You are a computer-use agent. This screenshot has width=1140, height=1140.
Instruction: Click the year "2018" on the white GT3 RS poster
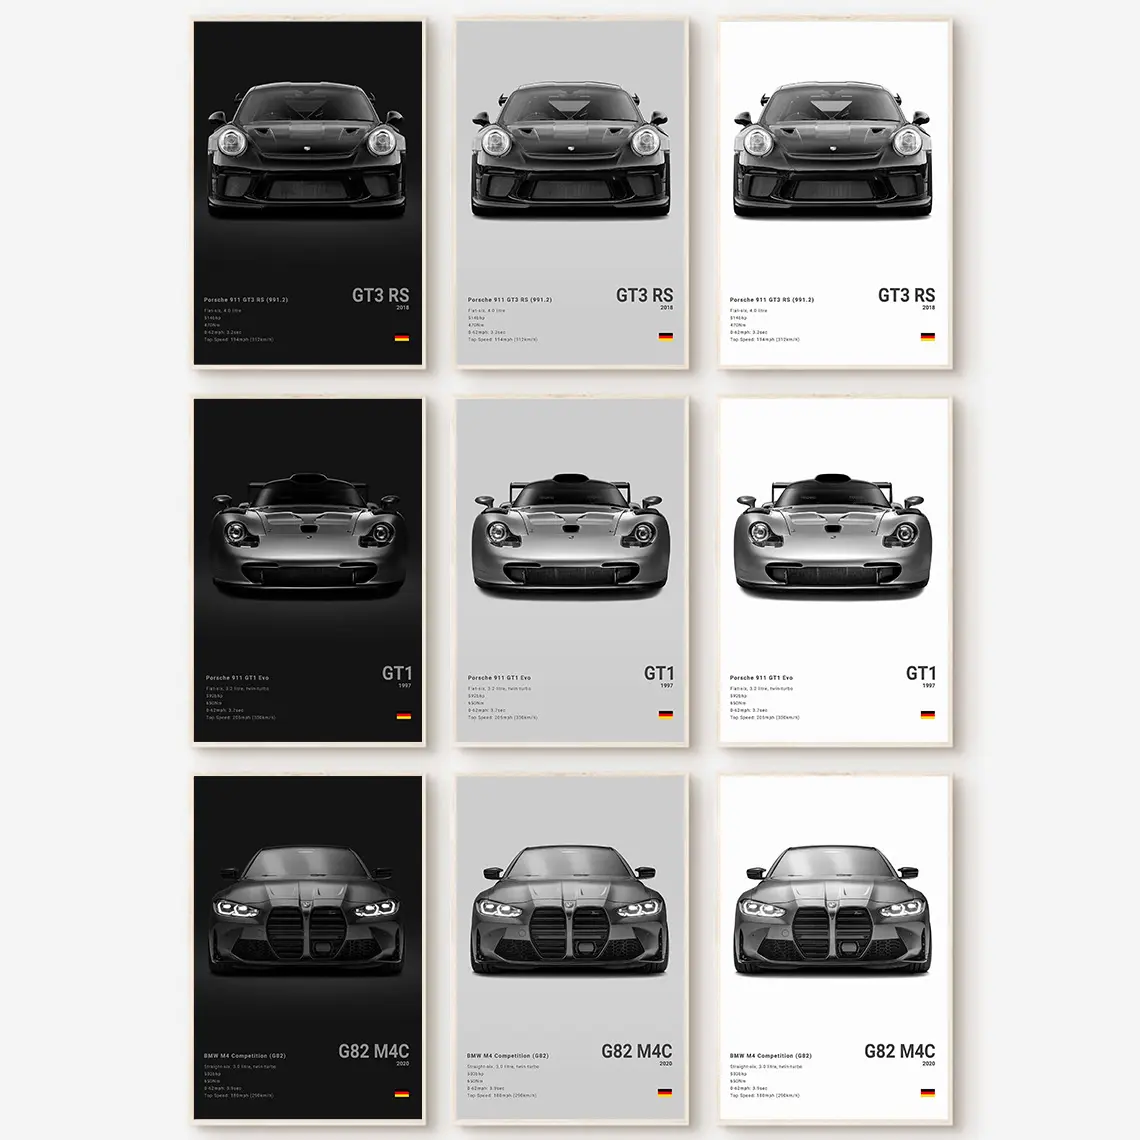point(928,308)
